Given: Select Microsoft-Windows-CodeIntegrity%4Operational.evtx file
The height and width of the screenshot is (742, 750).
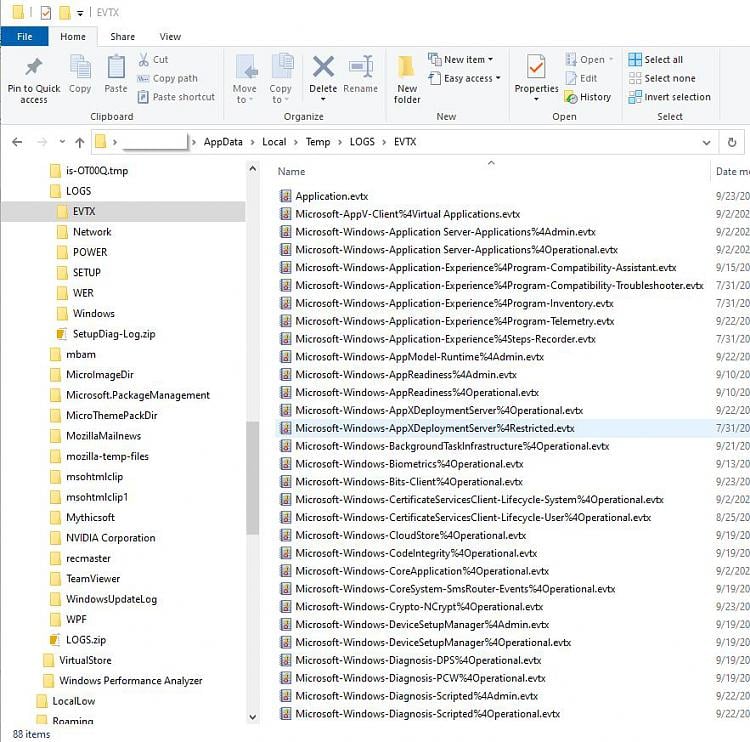Looking at the screenshot, I should (416, 553).
